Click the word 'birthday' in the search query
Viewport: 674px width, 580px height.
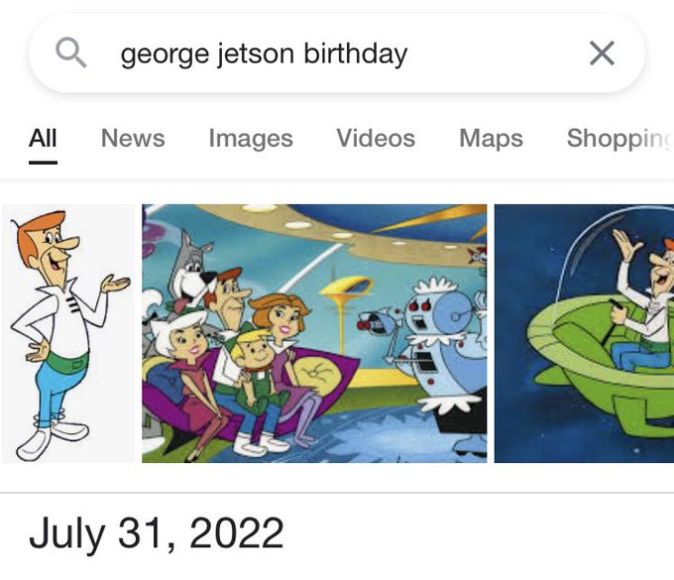click(x=357, y=52)
